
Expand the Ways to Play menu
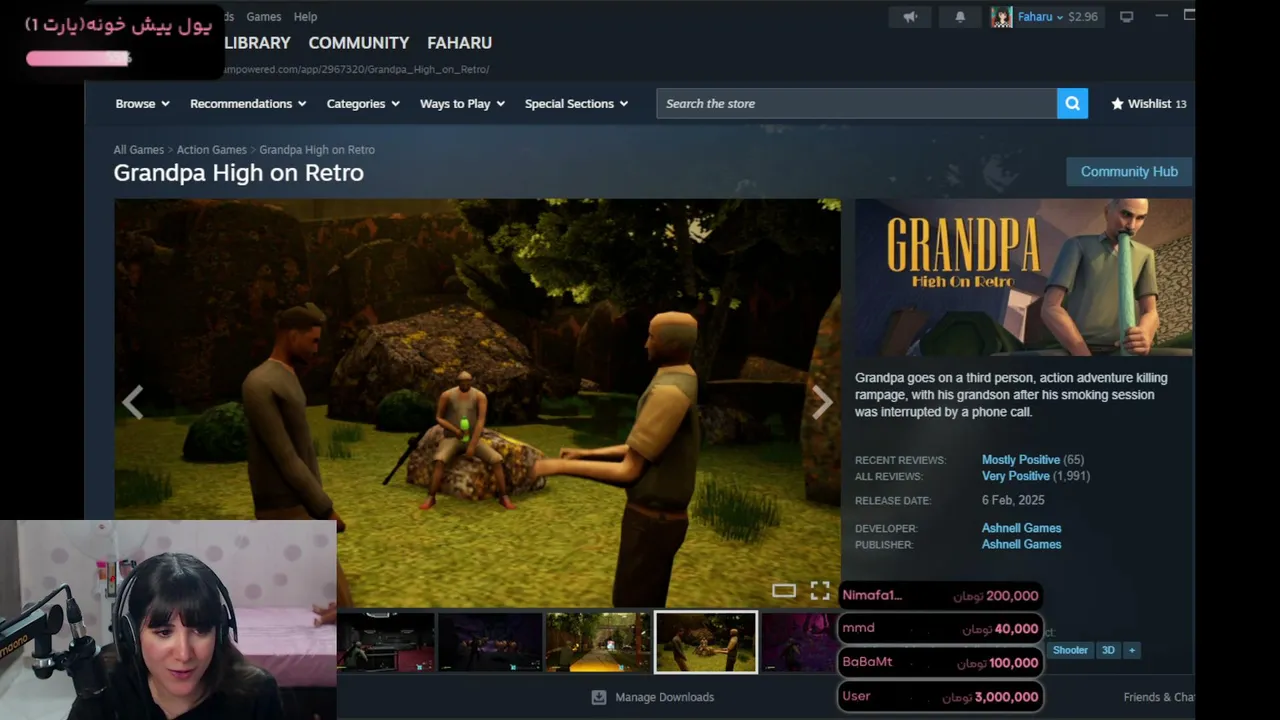point(462,103)
